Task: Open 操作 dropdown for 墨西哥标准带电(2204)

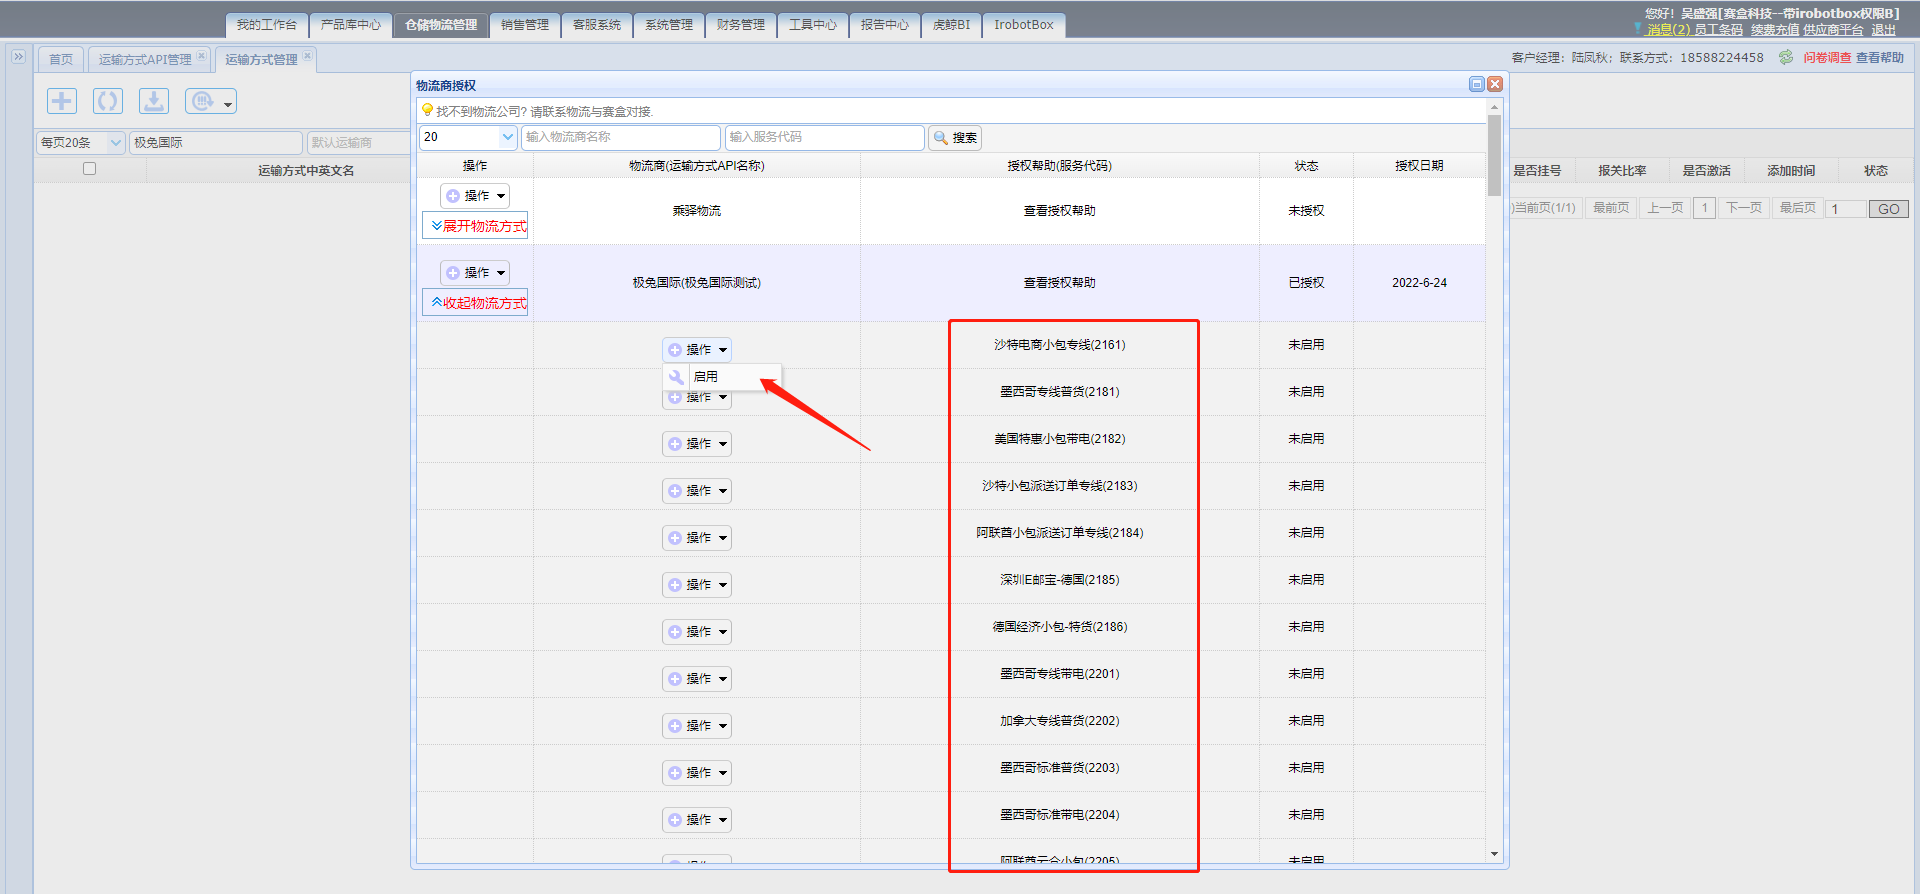Action: tap(697, 820)
